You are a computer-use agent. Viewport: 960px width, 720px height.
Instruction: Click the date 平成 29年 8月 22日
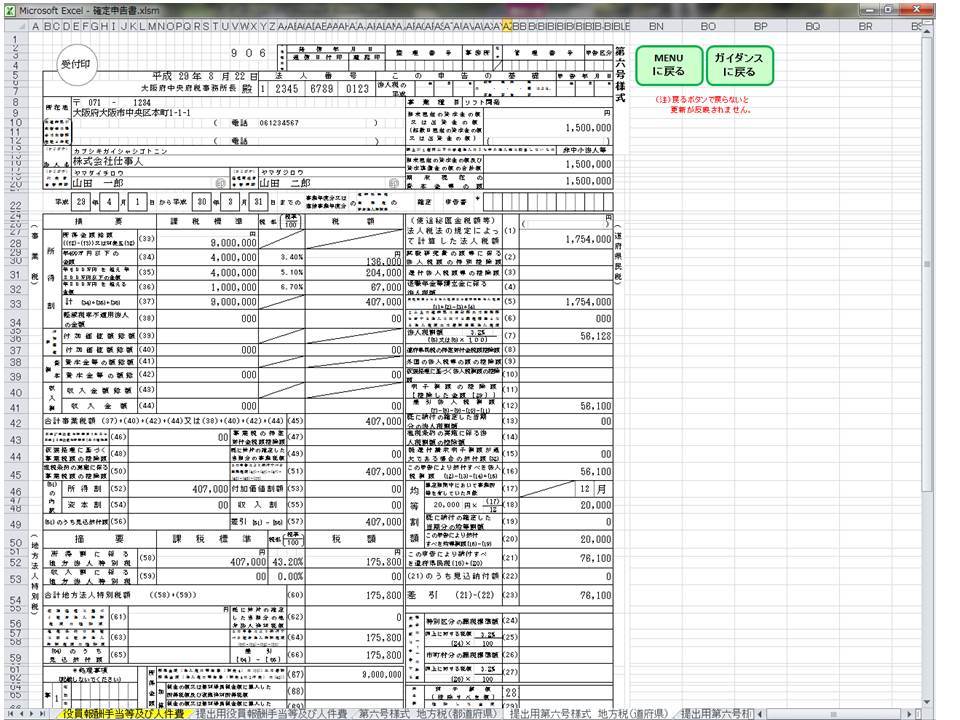click(x=205, y=77)
